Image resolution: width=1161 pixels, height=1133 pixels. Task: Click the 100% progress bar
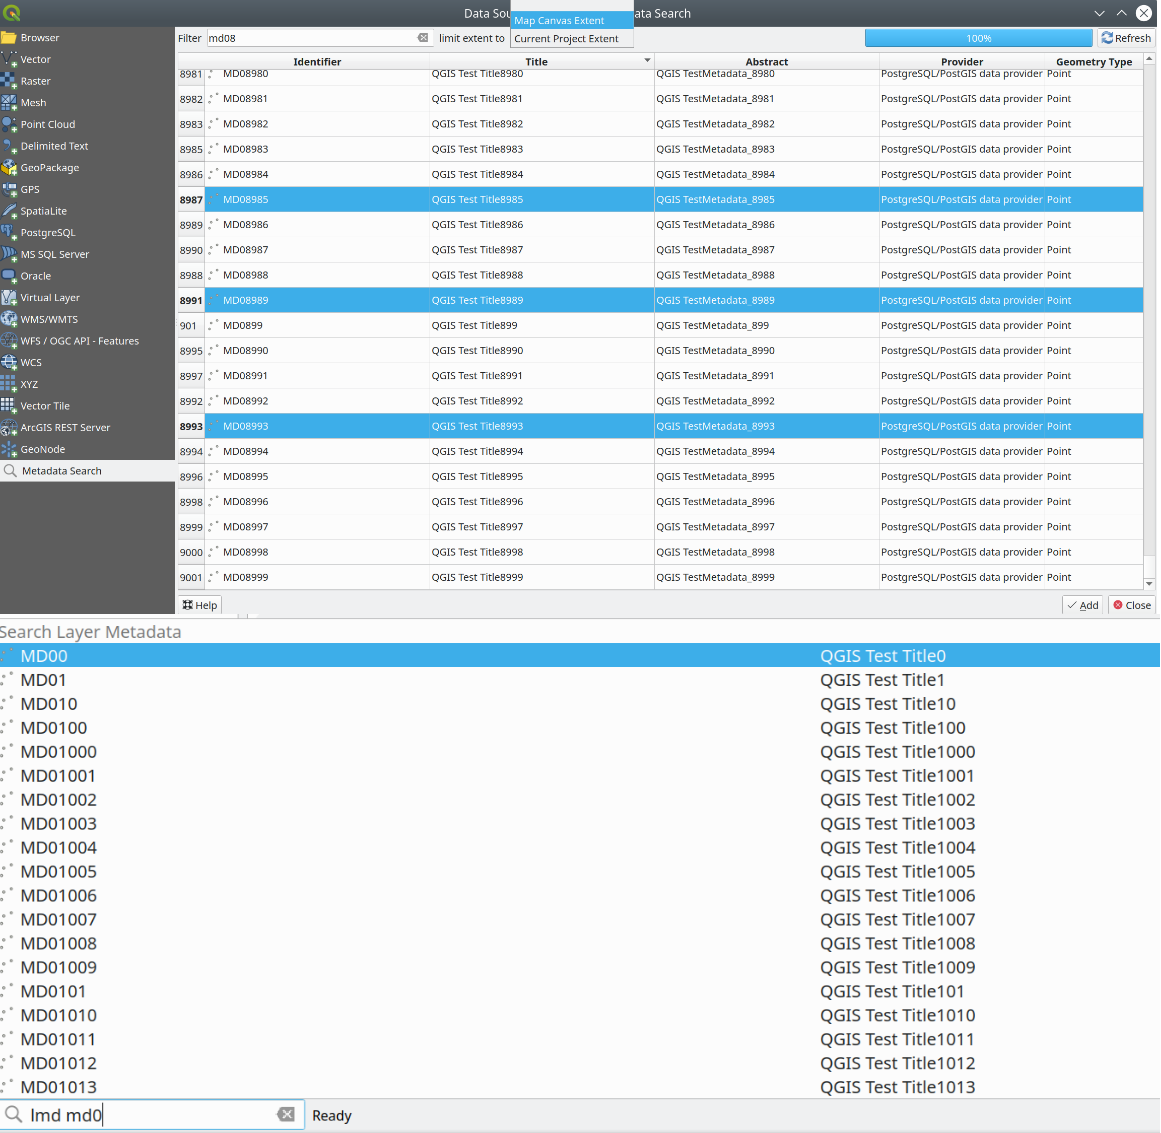pos(978,38)
